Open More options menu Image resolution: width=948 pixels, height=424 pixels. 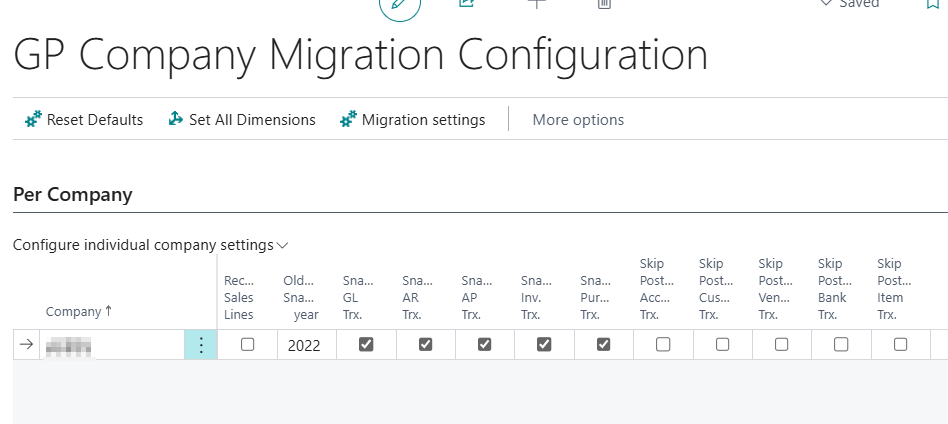pos(578,120)
